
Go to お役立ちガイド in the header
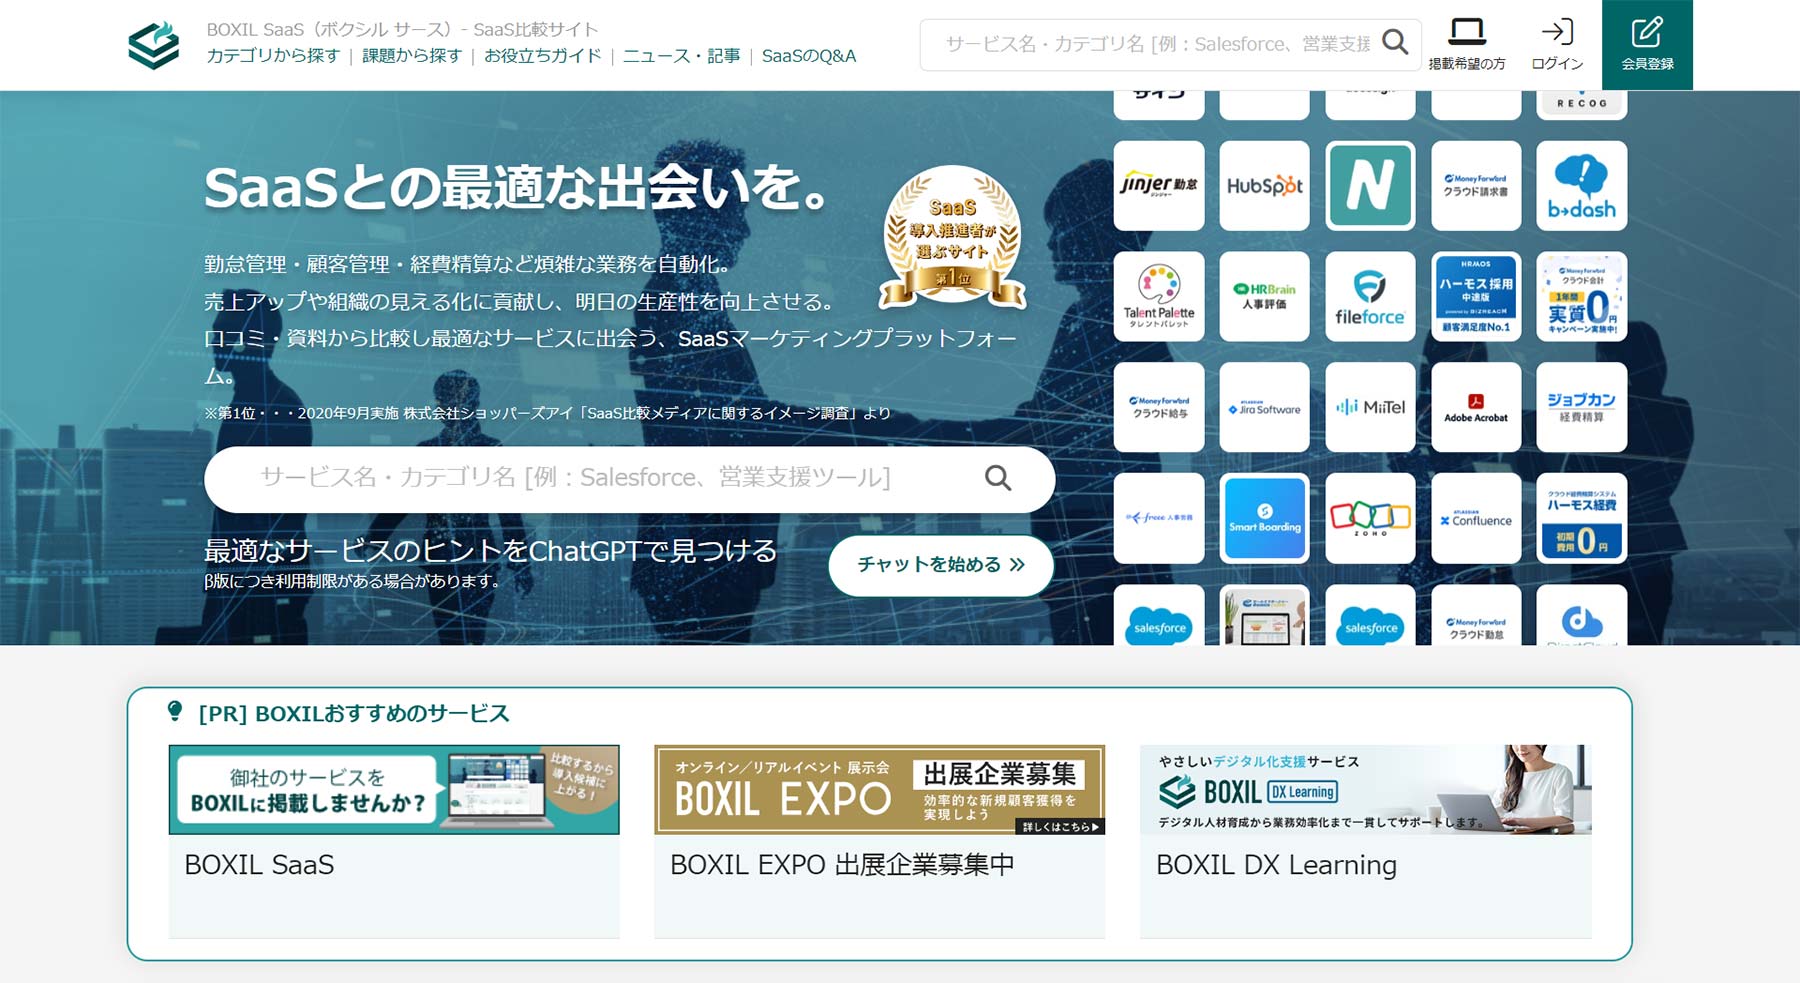click(x=543, y=56)
